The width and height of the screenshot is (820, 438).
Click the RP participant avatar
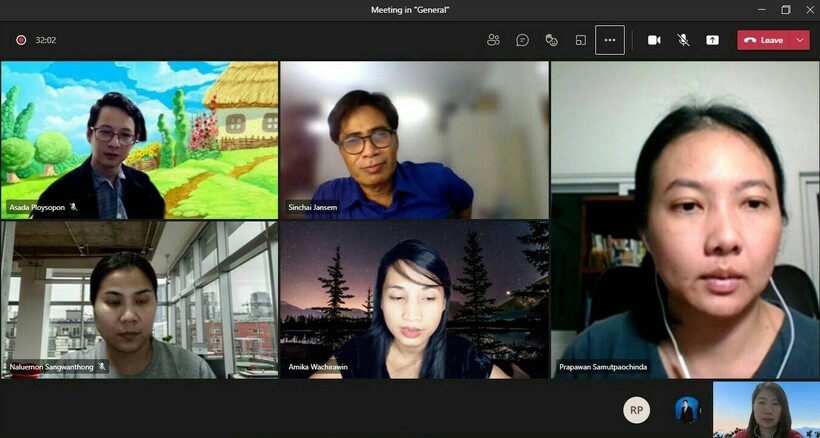(x=636, y=410)
